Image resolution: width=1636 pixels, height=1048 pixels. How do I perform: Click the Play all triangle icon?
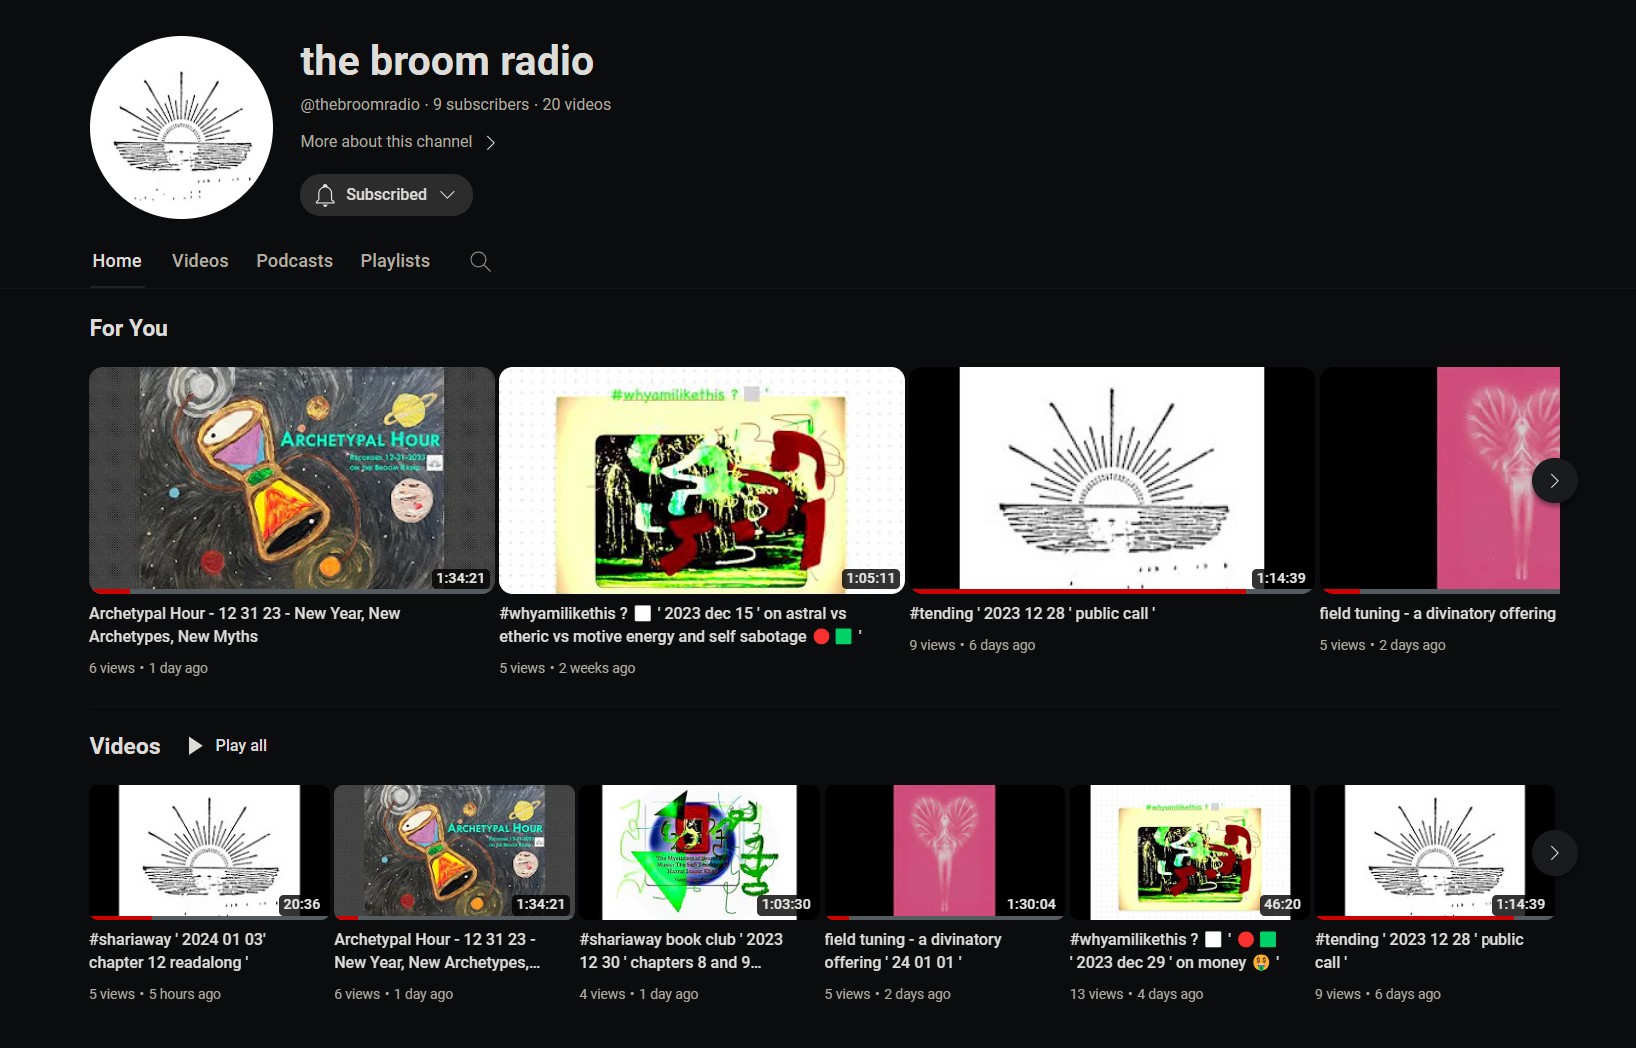coord(196,746)
